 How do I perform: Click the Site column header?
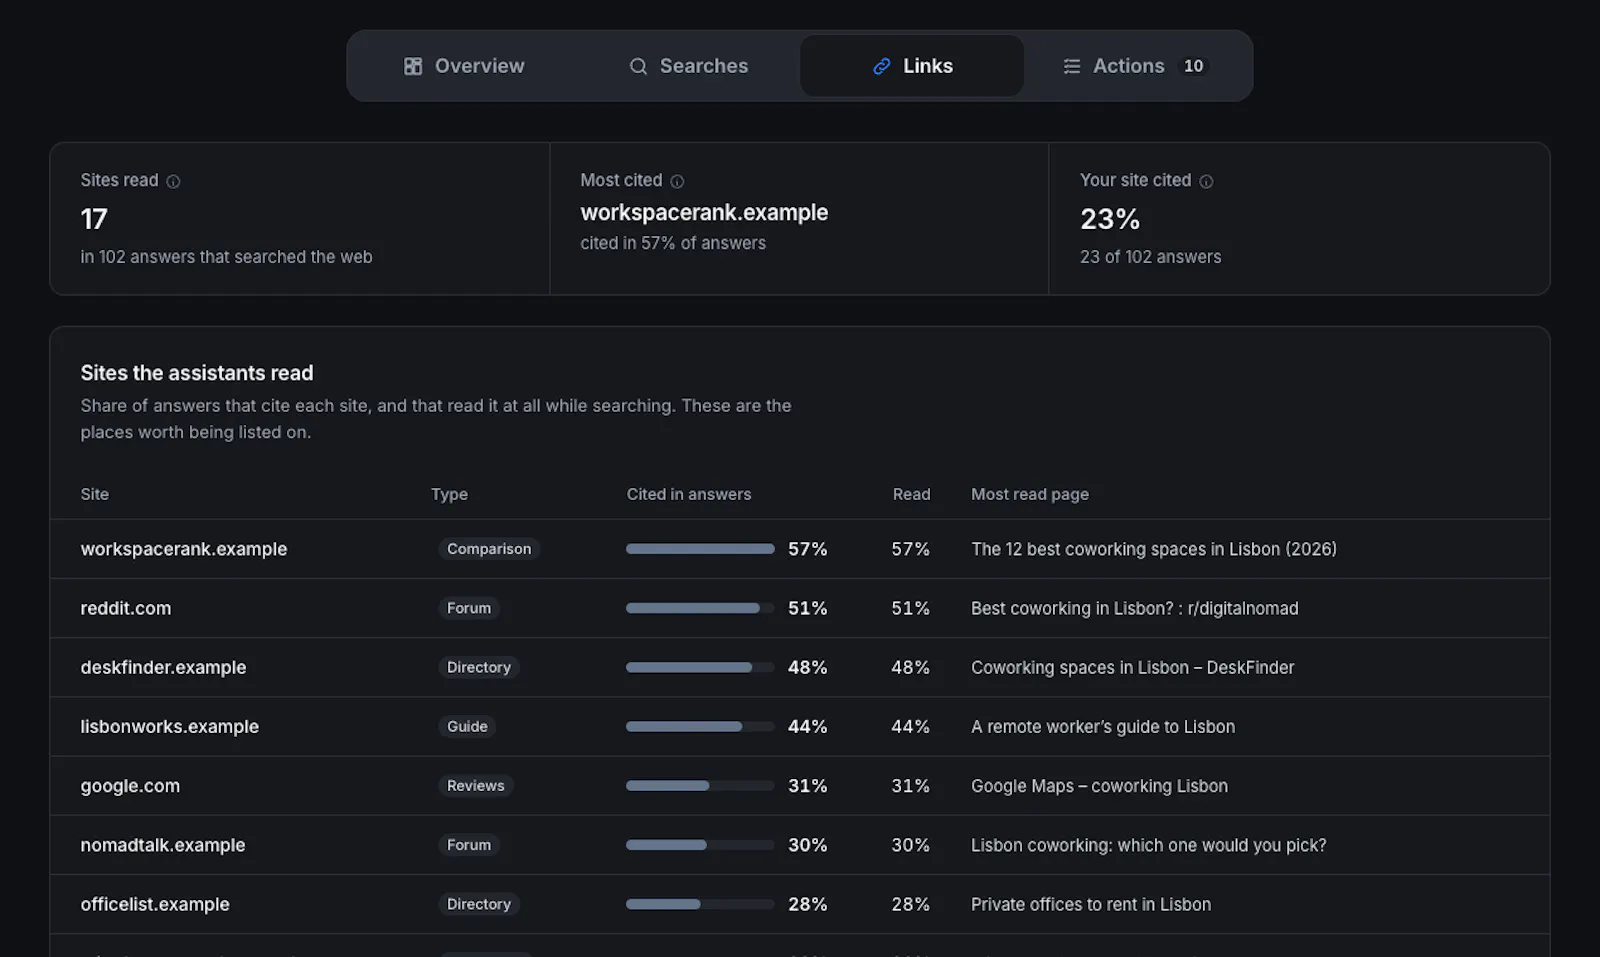95,494
